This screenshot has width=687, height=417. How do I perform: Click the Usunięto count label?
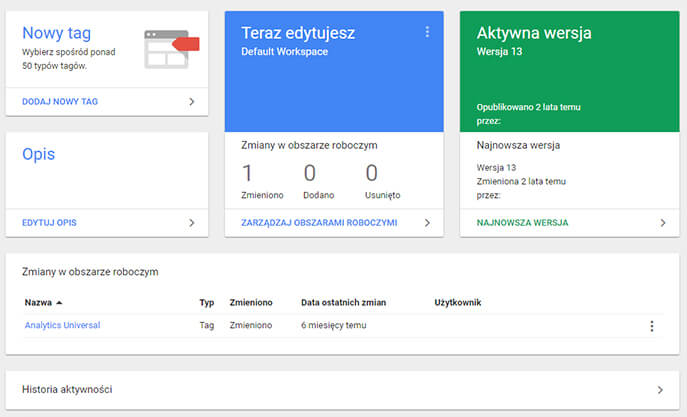click(382, 195)
